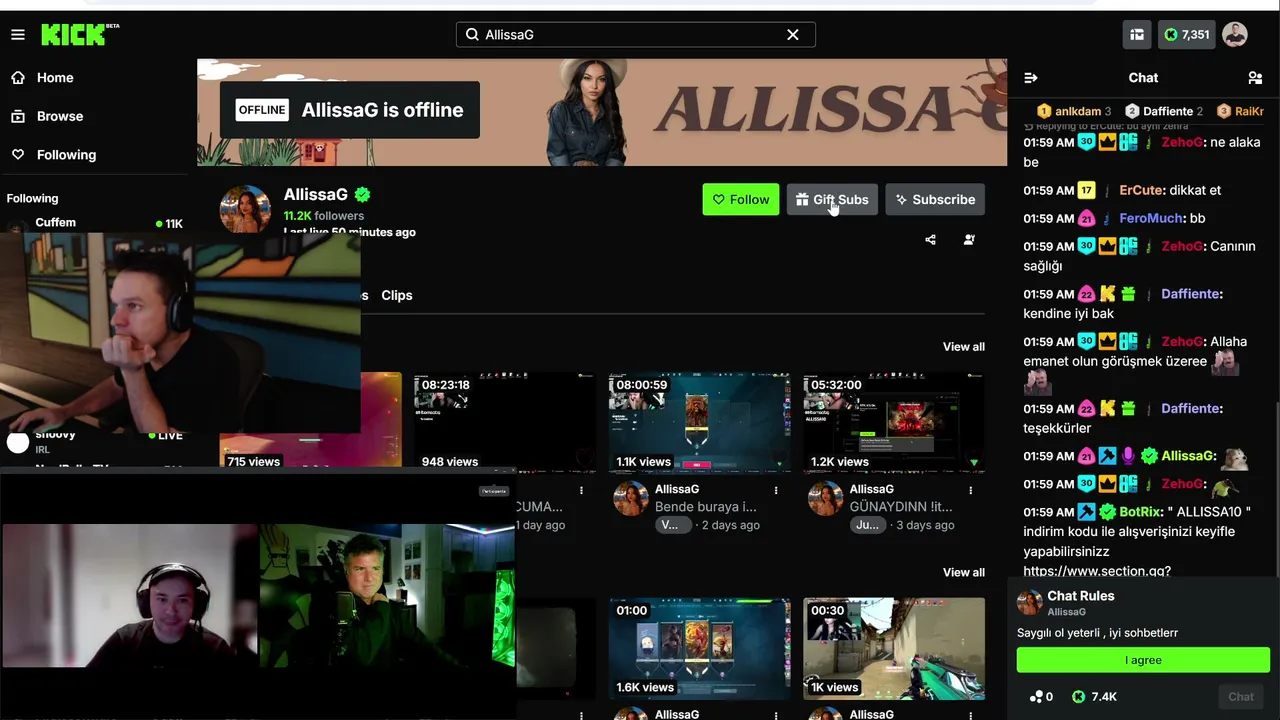The image size is (1280, 720).
Task: Gift subs to AllissaG
Action: point(832,200)
